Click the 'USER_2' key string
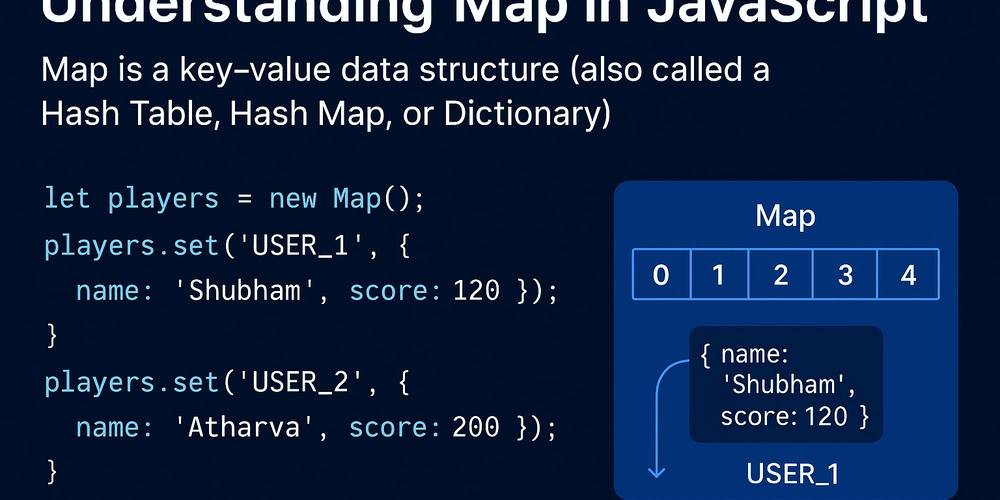Screen dimensions: 1000x500 (301, 383)
